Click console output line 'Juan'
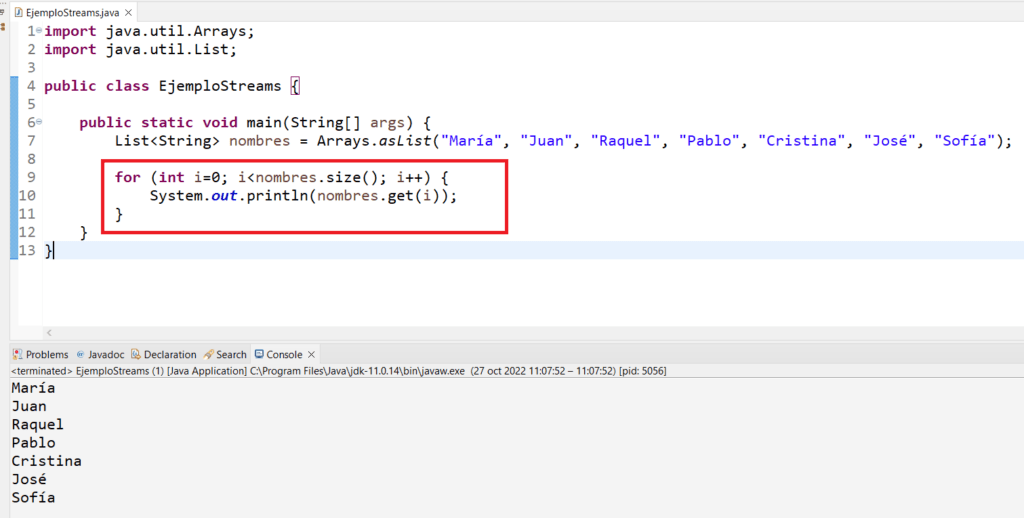Screen dimensions: 1024x518 click(x=29, y=406)
